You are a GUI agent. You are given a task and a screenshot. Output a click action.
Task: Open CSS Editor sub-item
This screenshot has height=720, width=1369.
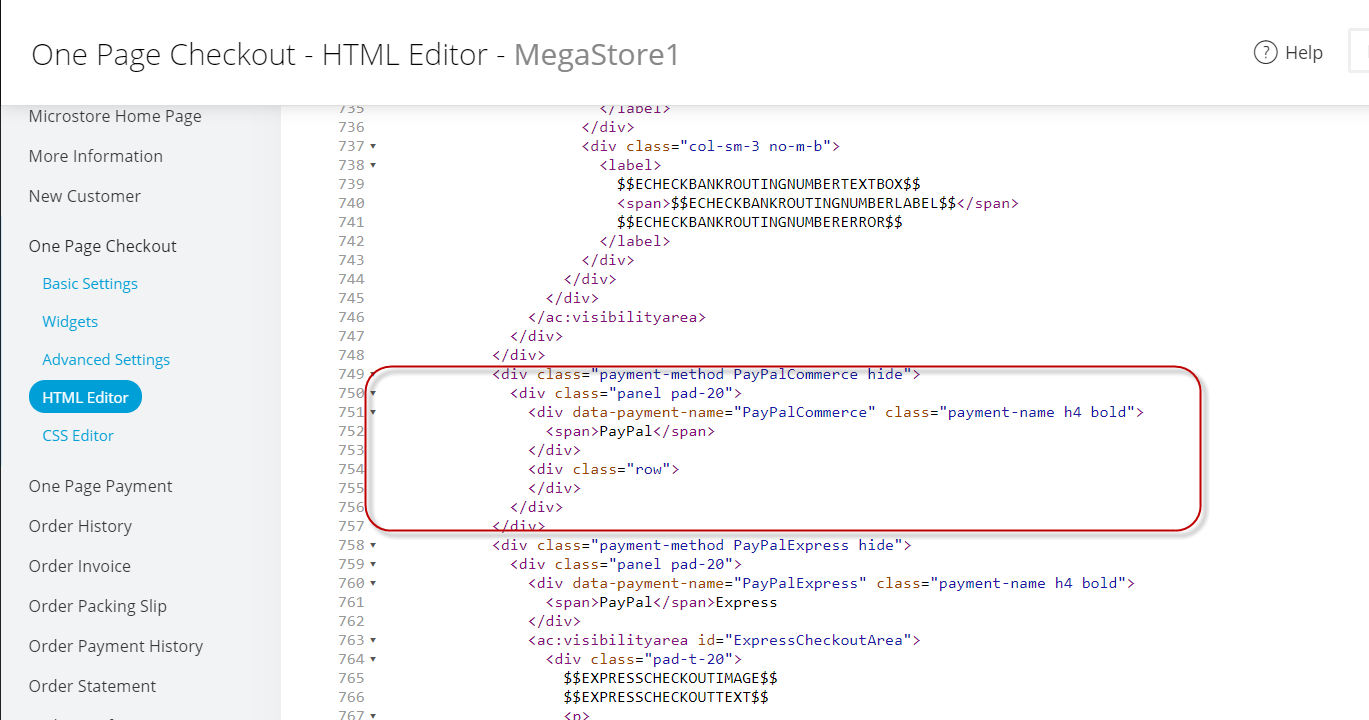(78, 436)
